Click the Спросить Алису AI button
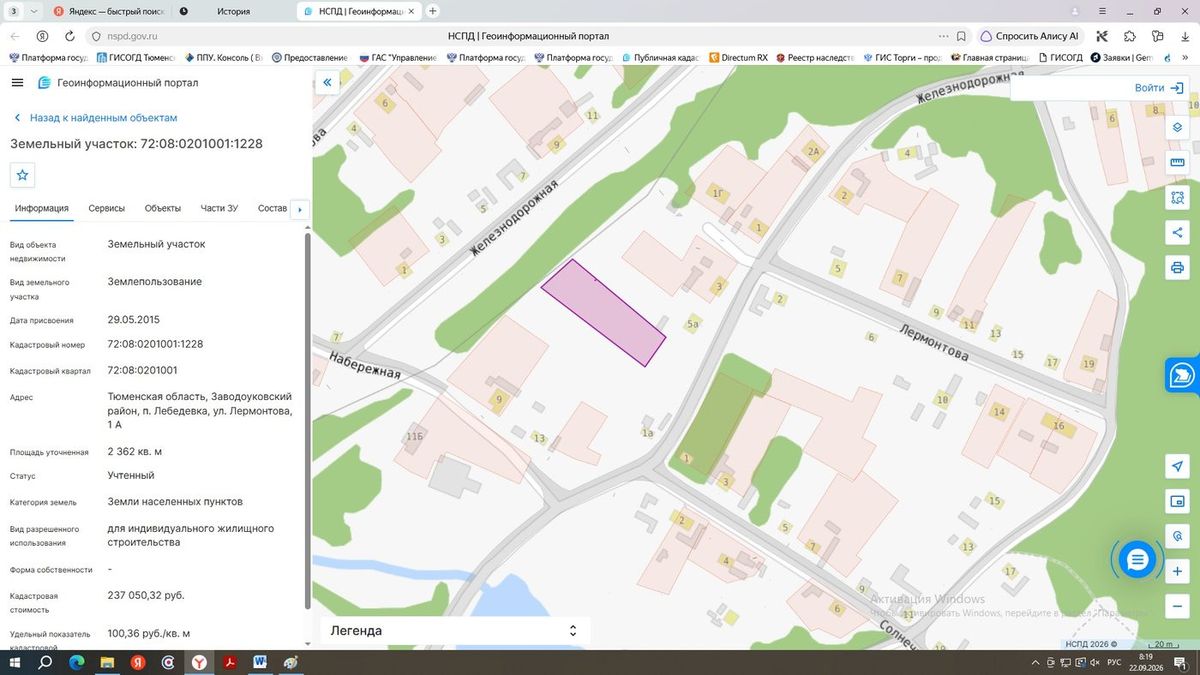Screen dimensions: 1200x675 pyautogui.click(x=1029, y=36)
